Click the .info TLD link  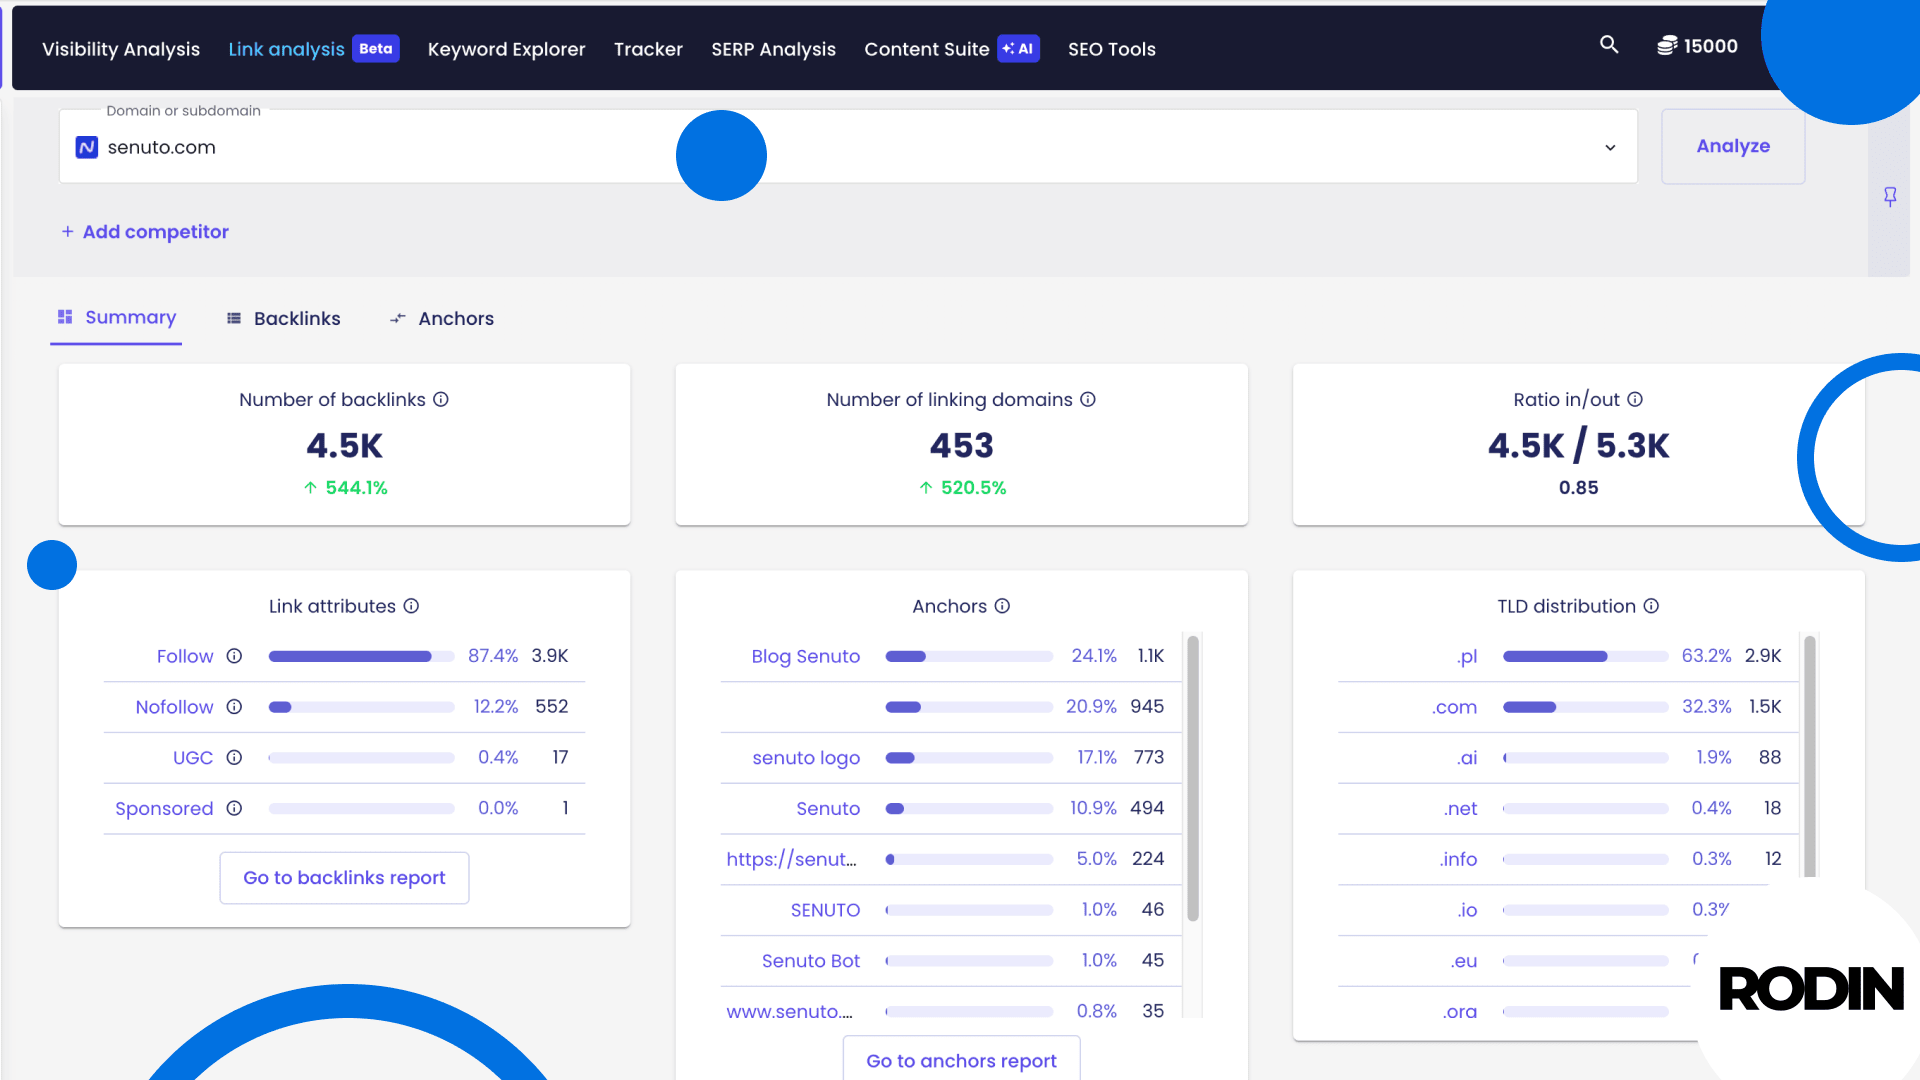click(1459, 859)
